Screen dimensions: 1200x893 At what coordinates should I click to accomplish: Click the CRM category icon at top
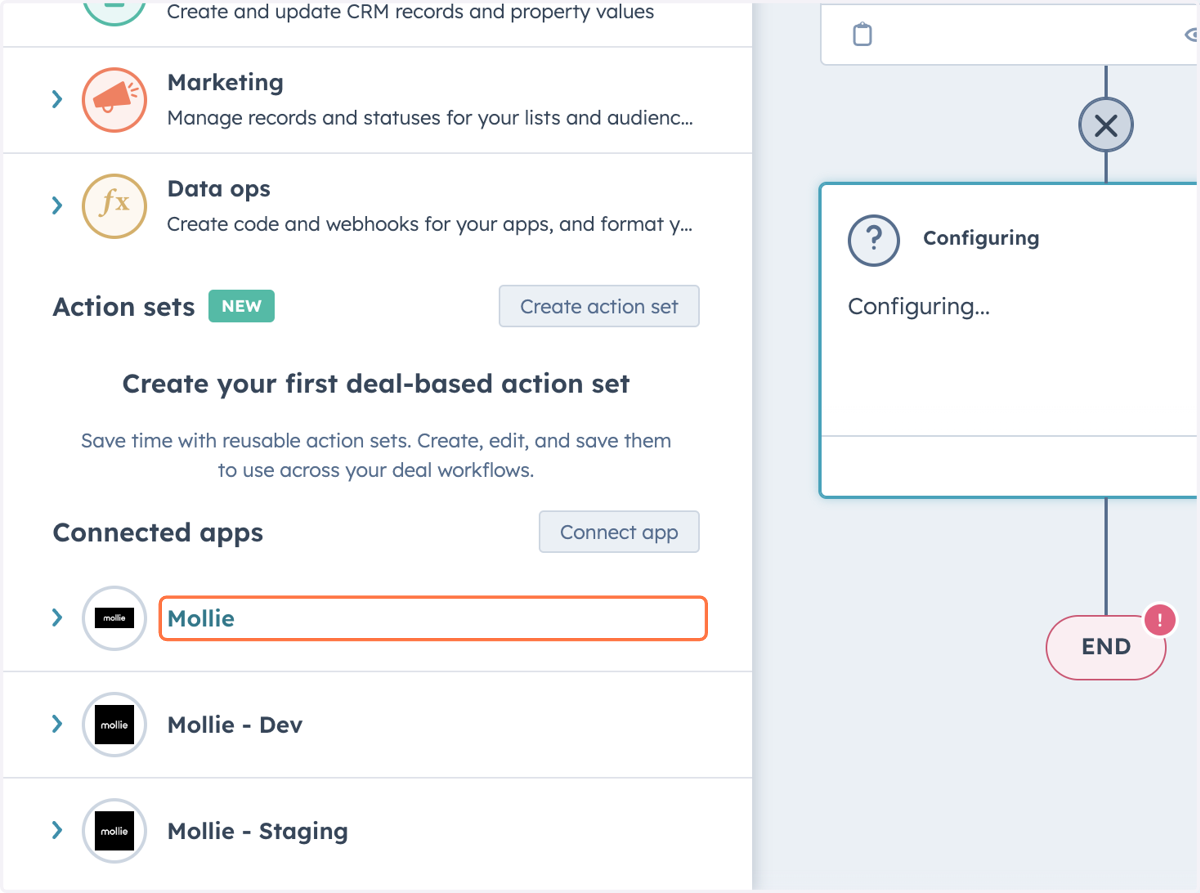click(114, 12)
